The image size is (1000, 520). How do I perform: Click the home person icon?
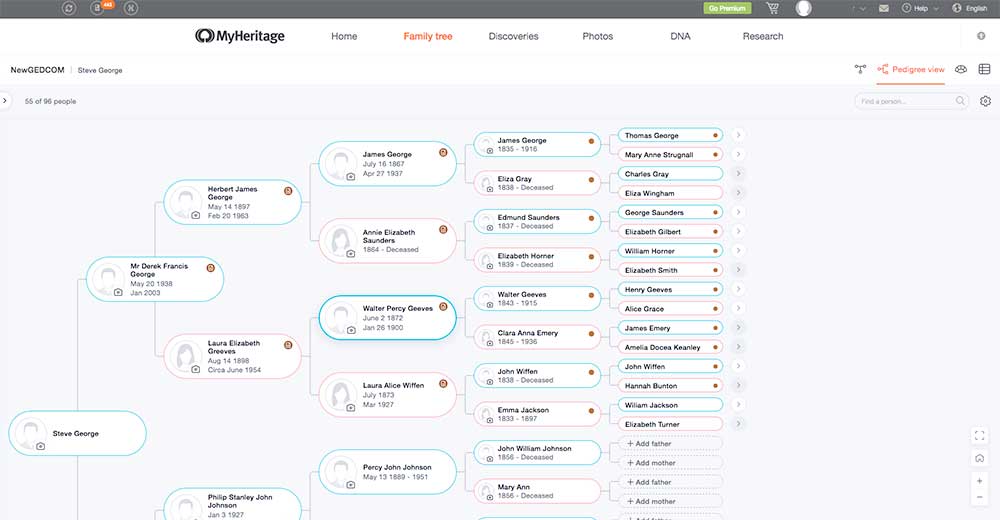coord(980,458)
